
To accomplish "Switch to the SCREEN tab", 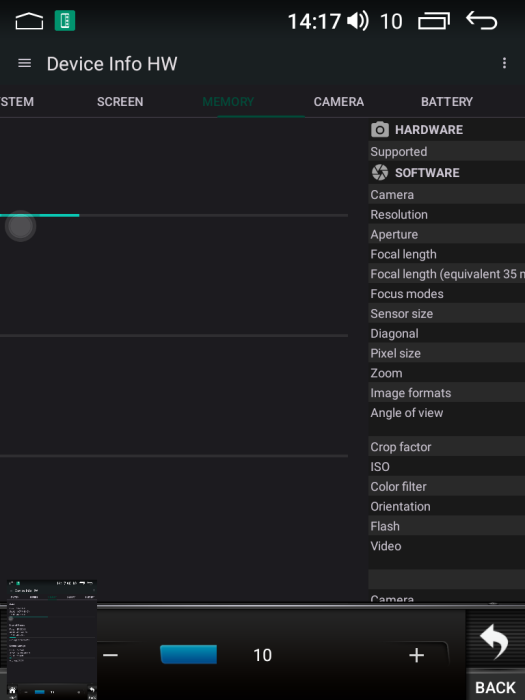I will (x=120, y=102).
